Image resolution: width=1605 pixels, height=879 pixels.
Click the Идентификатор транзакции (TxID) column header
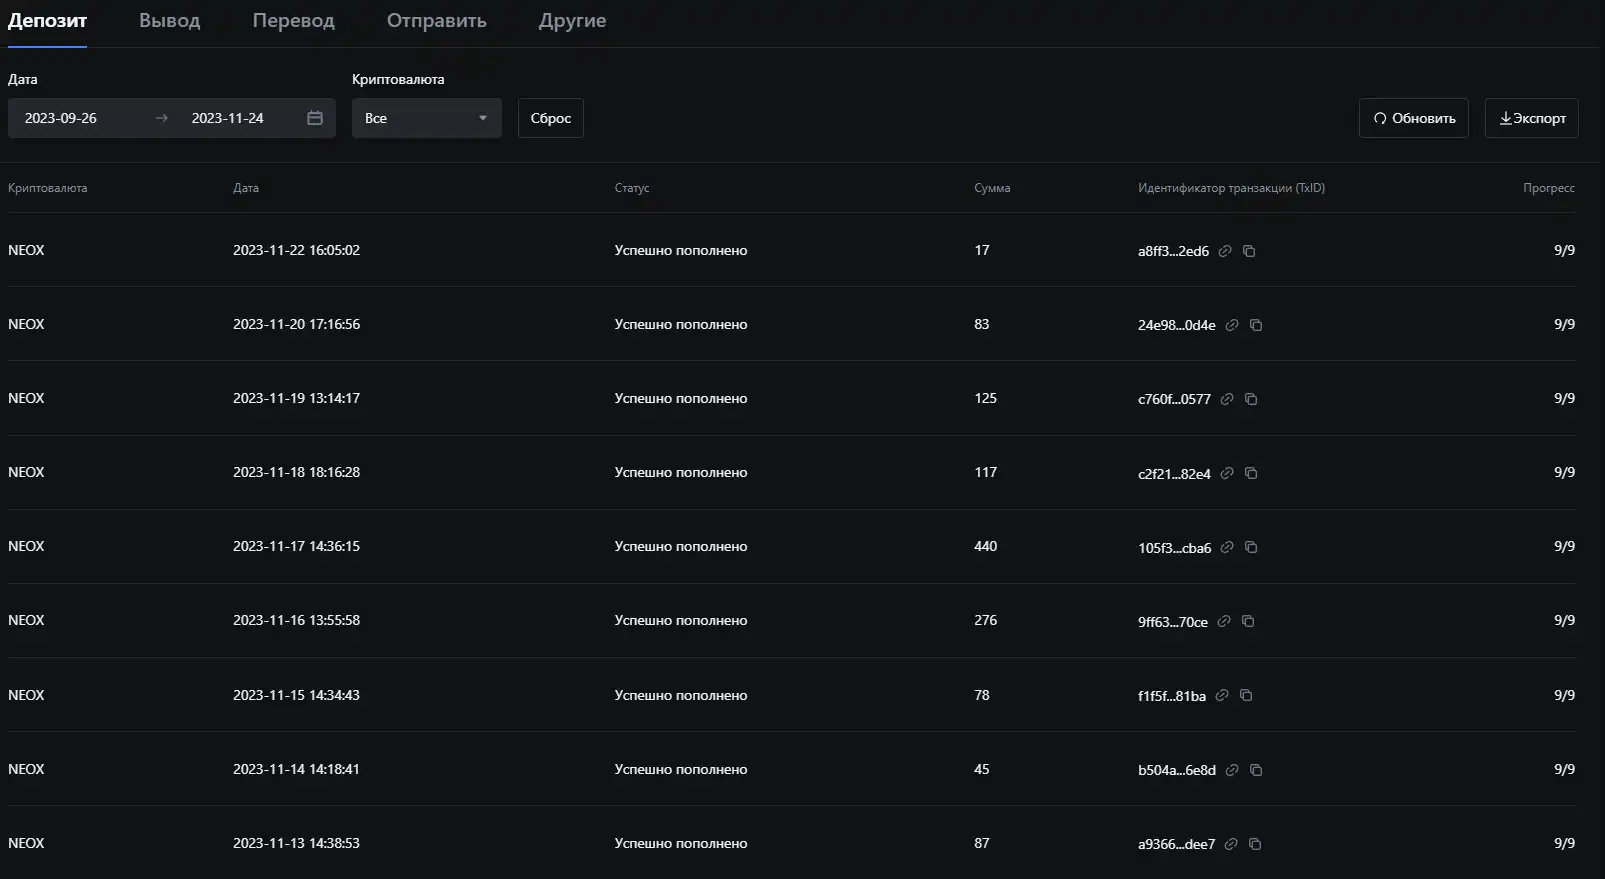(1231, 188)
